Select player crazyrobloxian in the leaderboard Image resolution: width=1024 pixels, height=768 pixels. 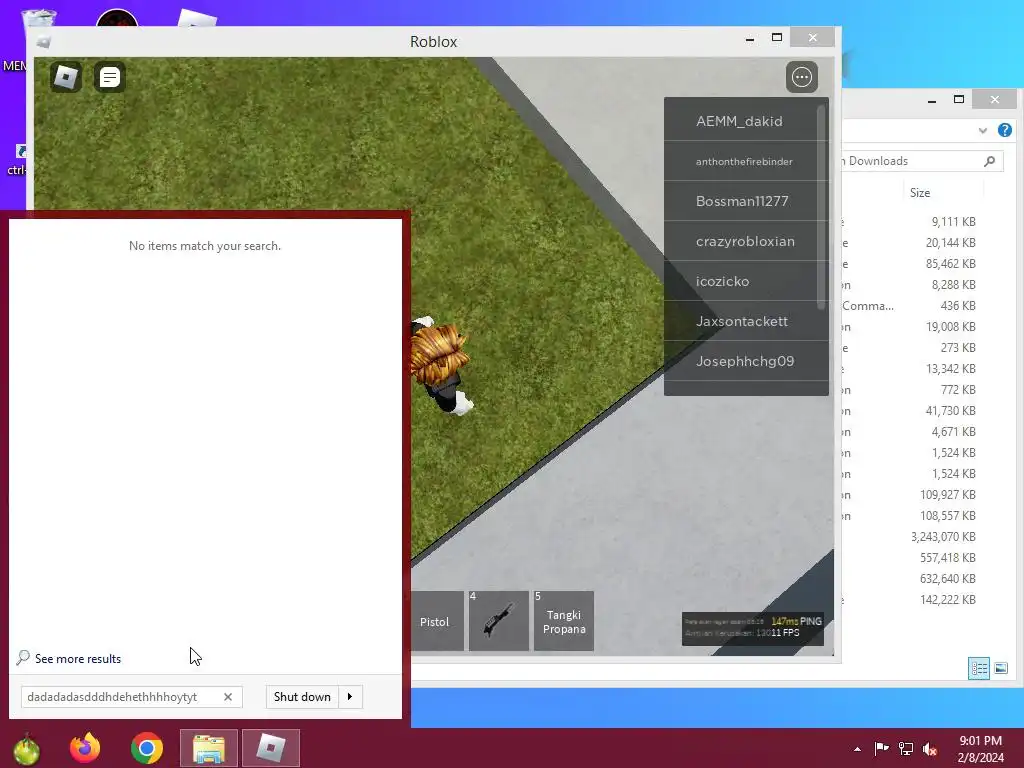[745, 241]
